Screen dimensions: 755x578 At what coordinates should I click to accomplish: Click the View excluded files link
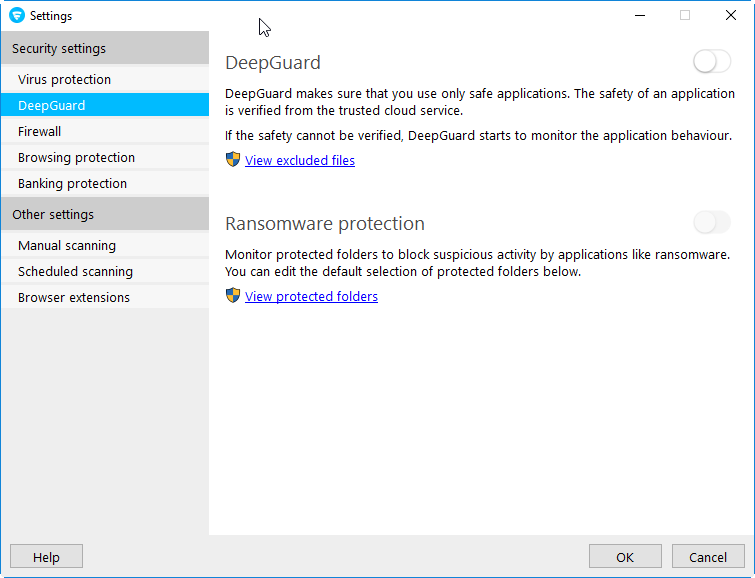pos(300,160)
